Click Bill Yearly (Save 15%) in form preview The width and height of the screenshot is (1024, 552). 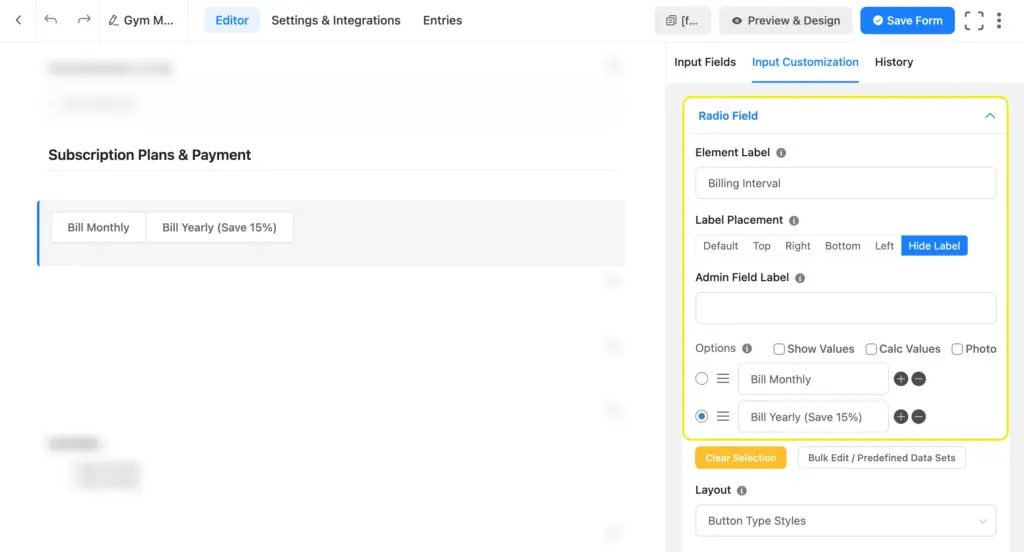click(219, 227)
